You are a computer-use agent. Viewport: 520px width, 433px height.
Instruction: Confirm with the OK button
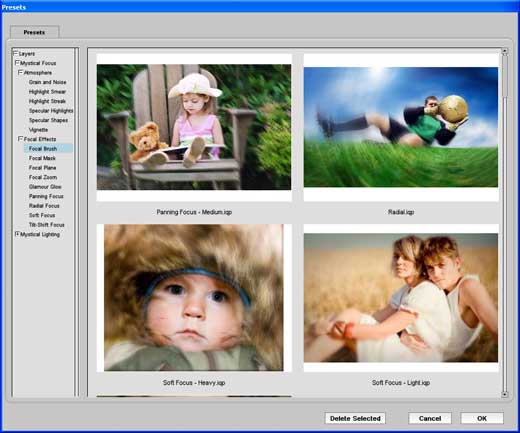(x=482, y=418)
